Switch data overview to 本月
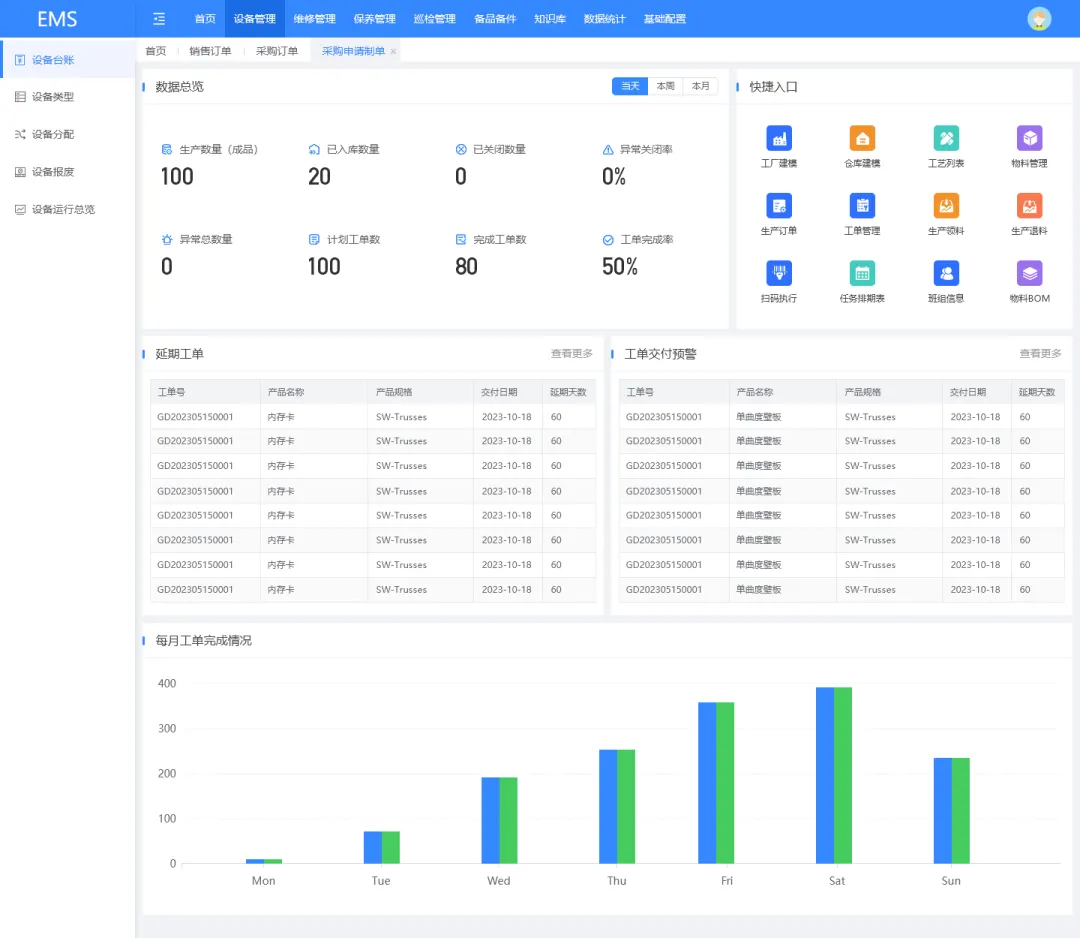Image resolution: width=1080 pixels, height=938 pixels. (700, 86)
